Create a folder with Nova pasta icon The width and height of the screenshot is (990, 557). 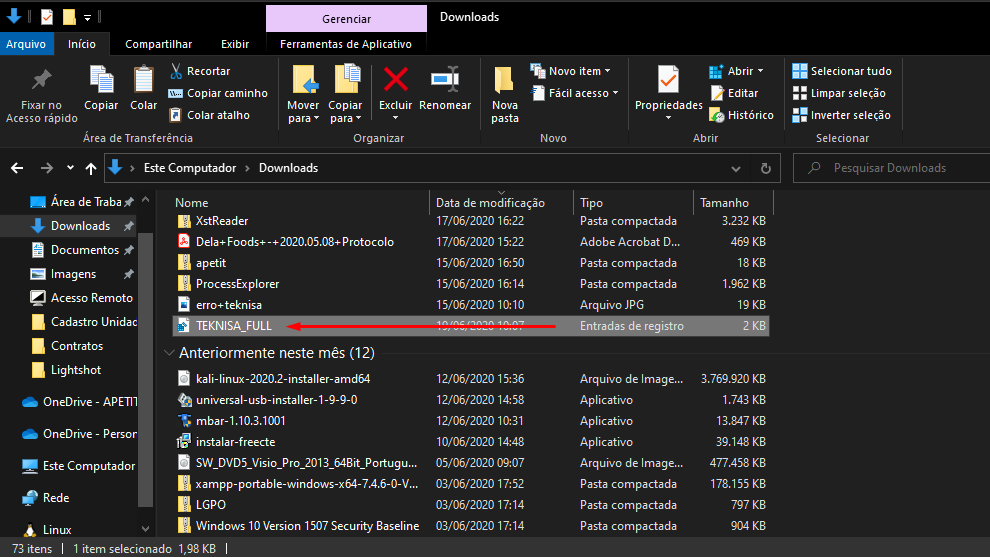(505, 80)
